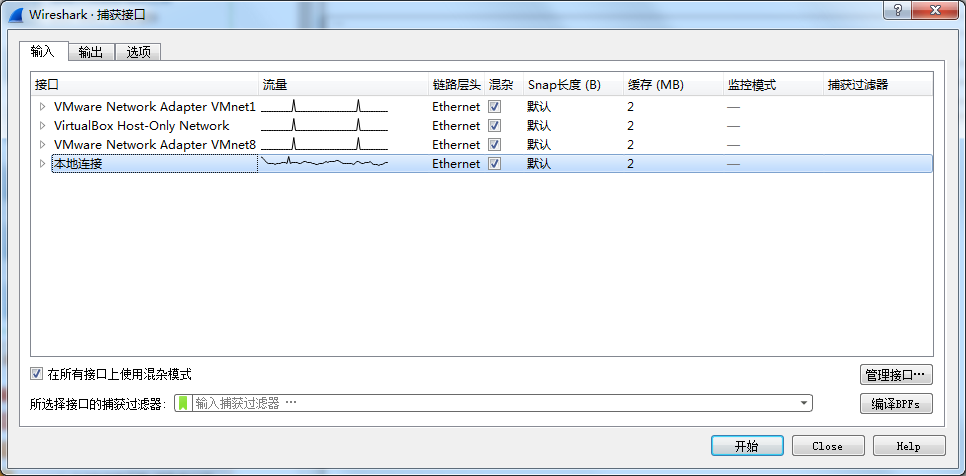Click traffic sparkline of VMnet1 row
Screen dimensions: 966x476
[x=325, y=106]
